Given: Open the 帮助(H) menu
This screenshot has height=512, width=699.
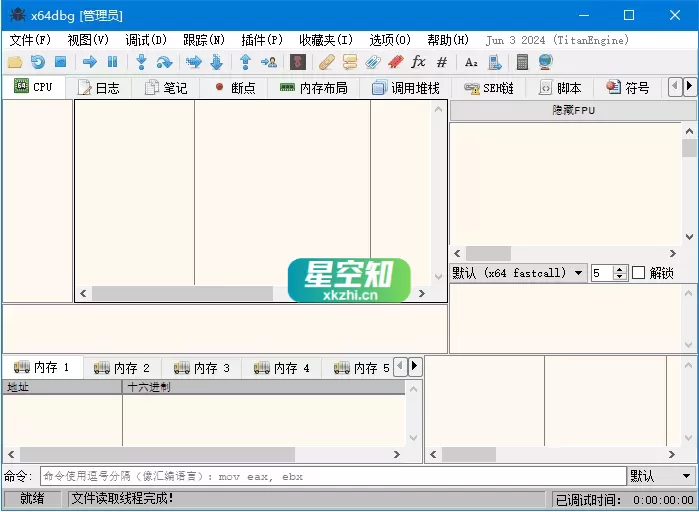Looking at the screenshot, I should tap(448, 40).
